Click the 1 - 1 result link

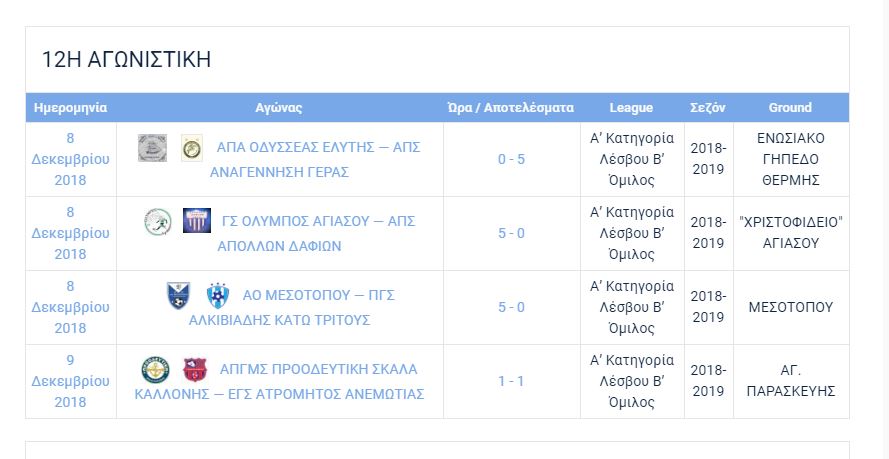tap(511, 381)
